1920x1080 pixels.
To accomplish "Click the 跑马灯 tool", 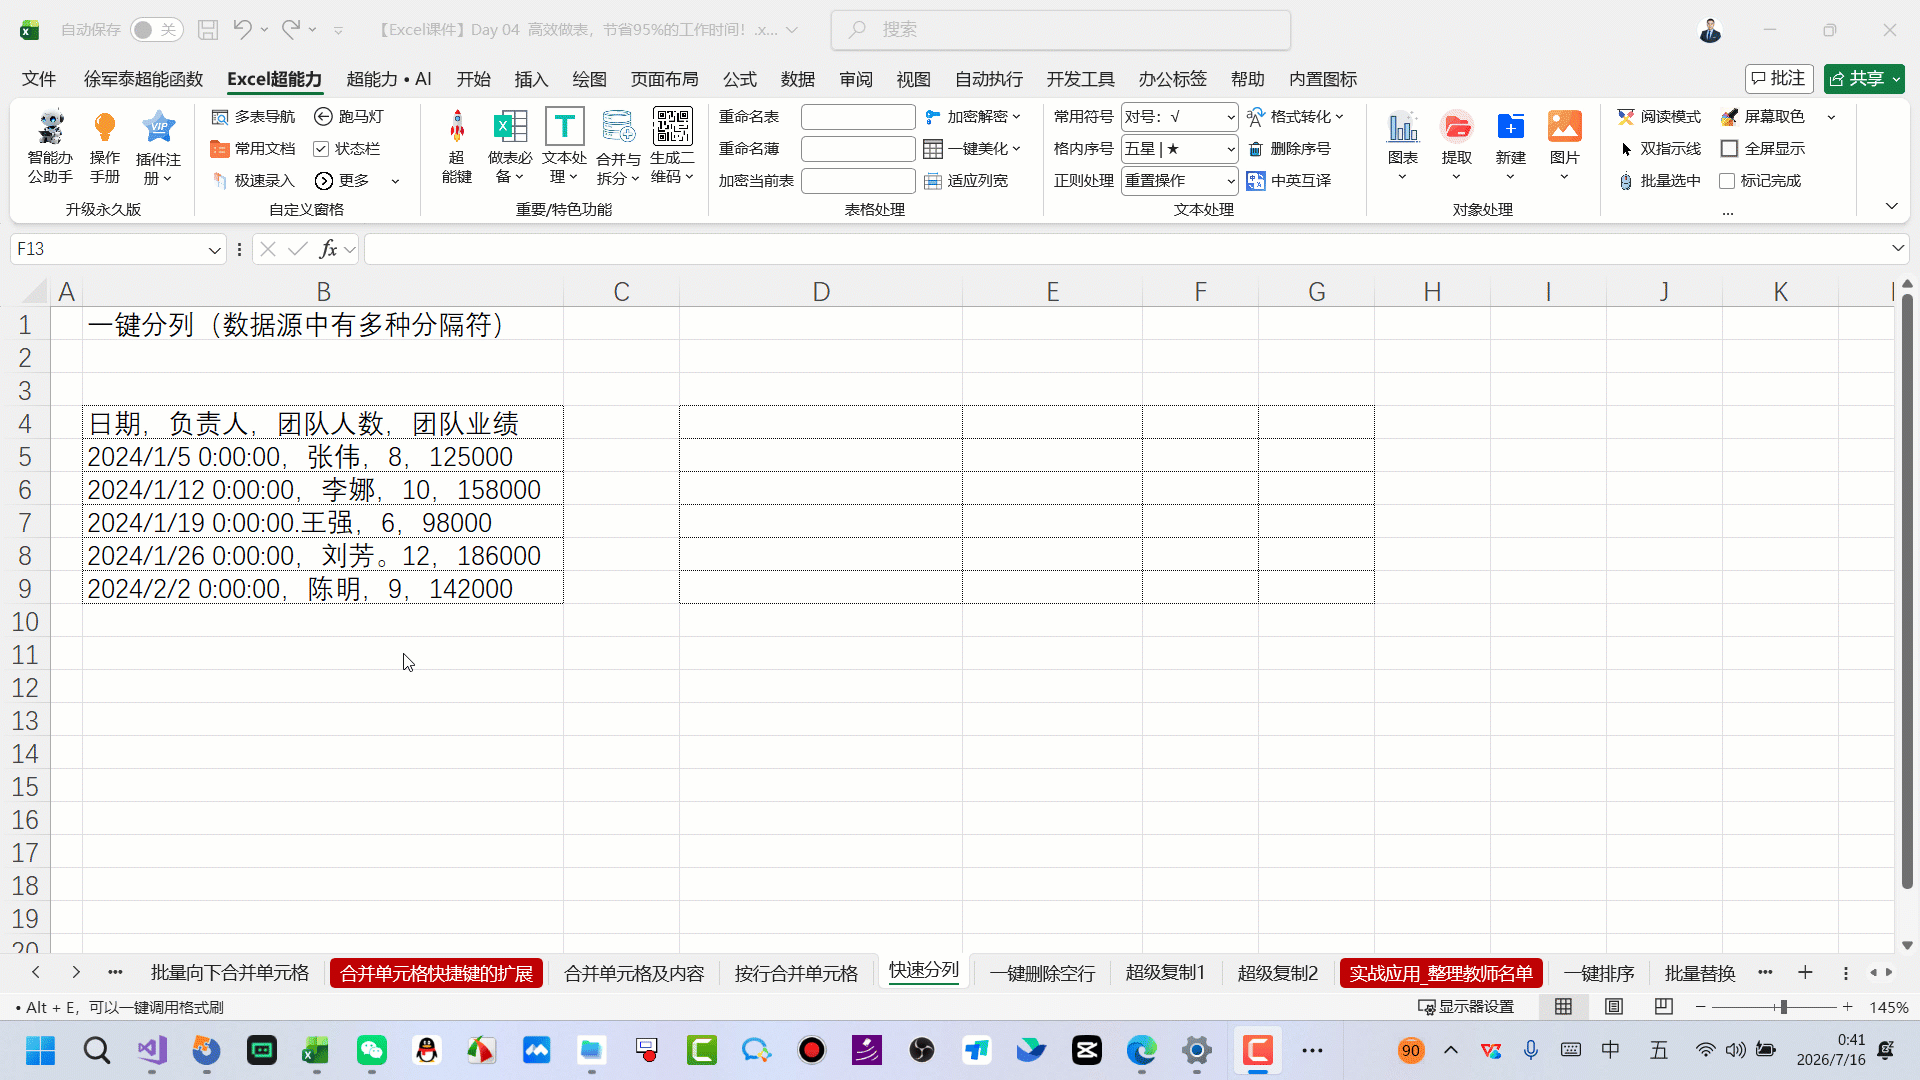I will point(349,117).
